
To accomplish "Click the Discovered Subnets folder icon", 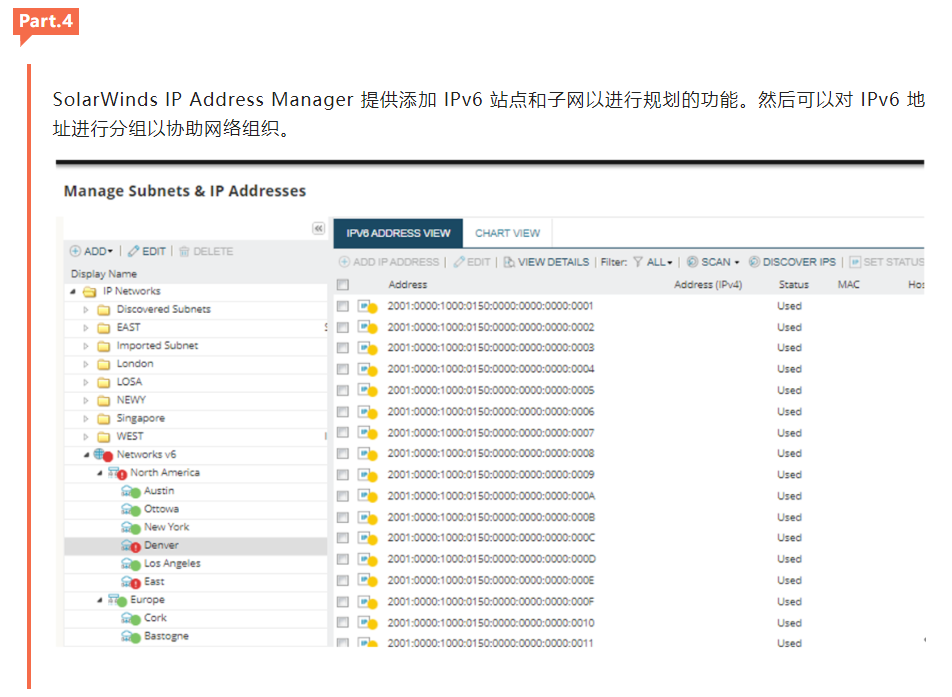I will pyautogui.click(x=104, y=310).
